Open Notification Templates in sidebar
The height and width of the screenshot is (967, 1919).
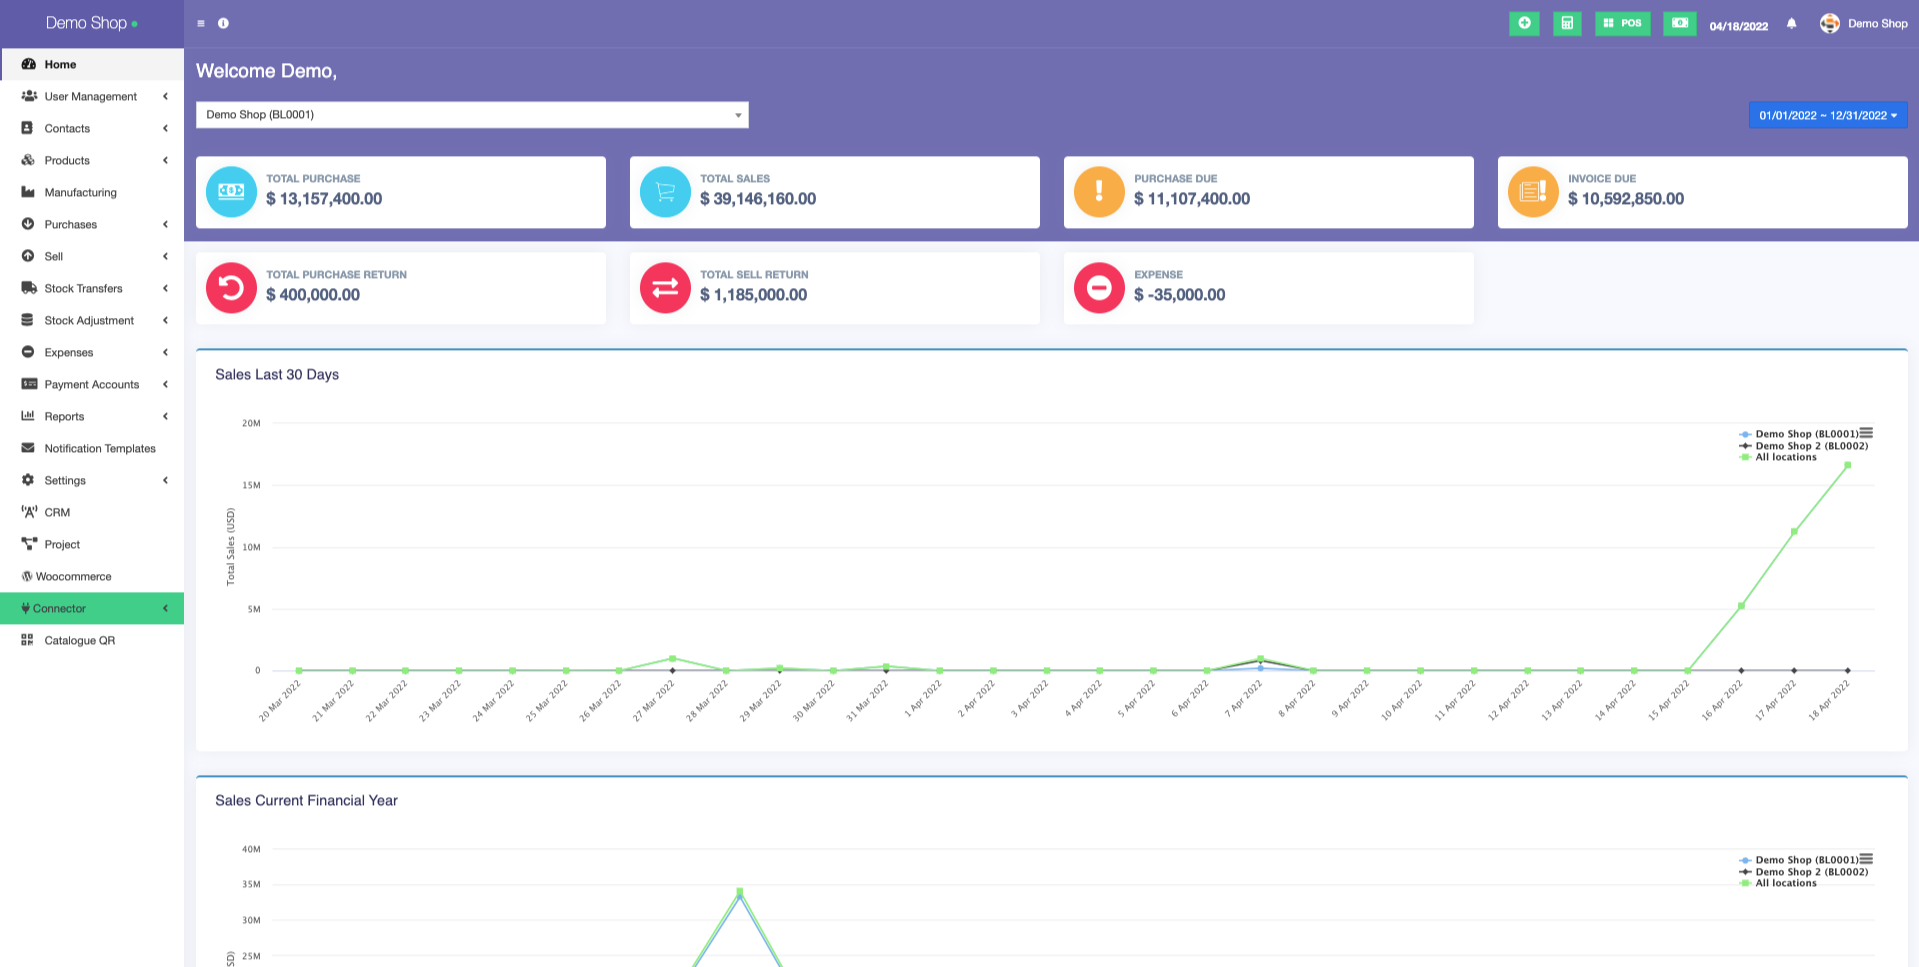point(92,448)
